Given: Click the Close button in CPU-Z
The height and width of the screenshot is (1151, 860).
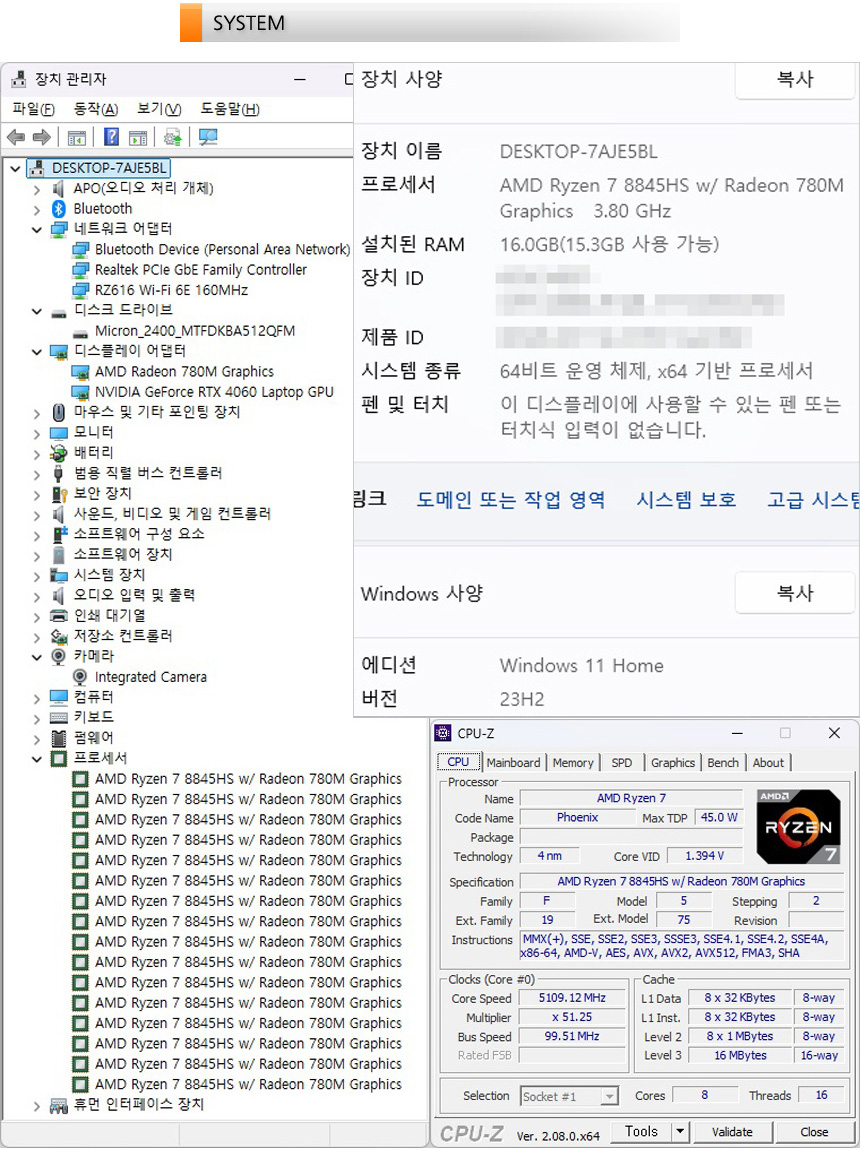Looking at the screenshot, I should (815, 1131).
